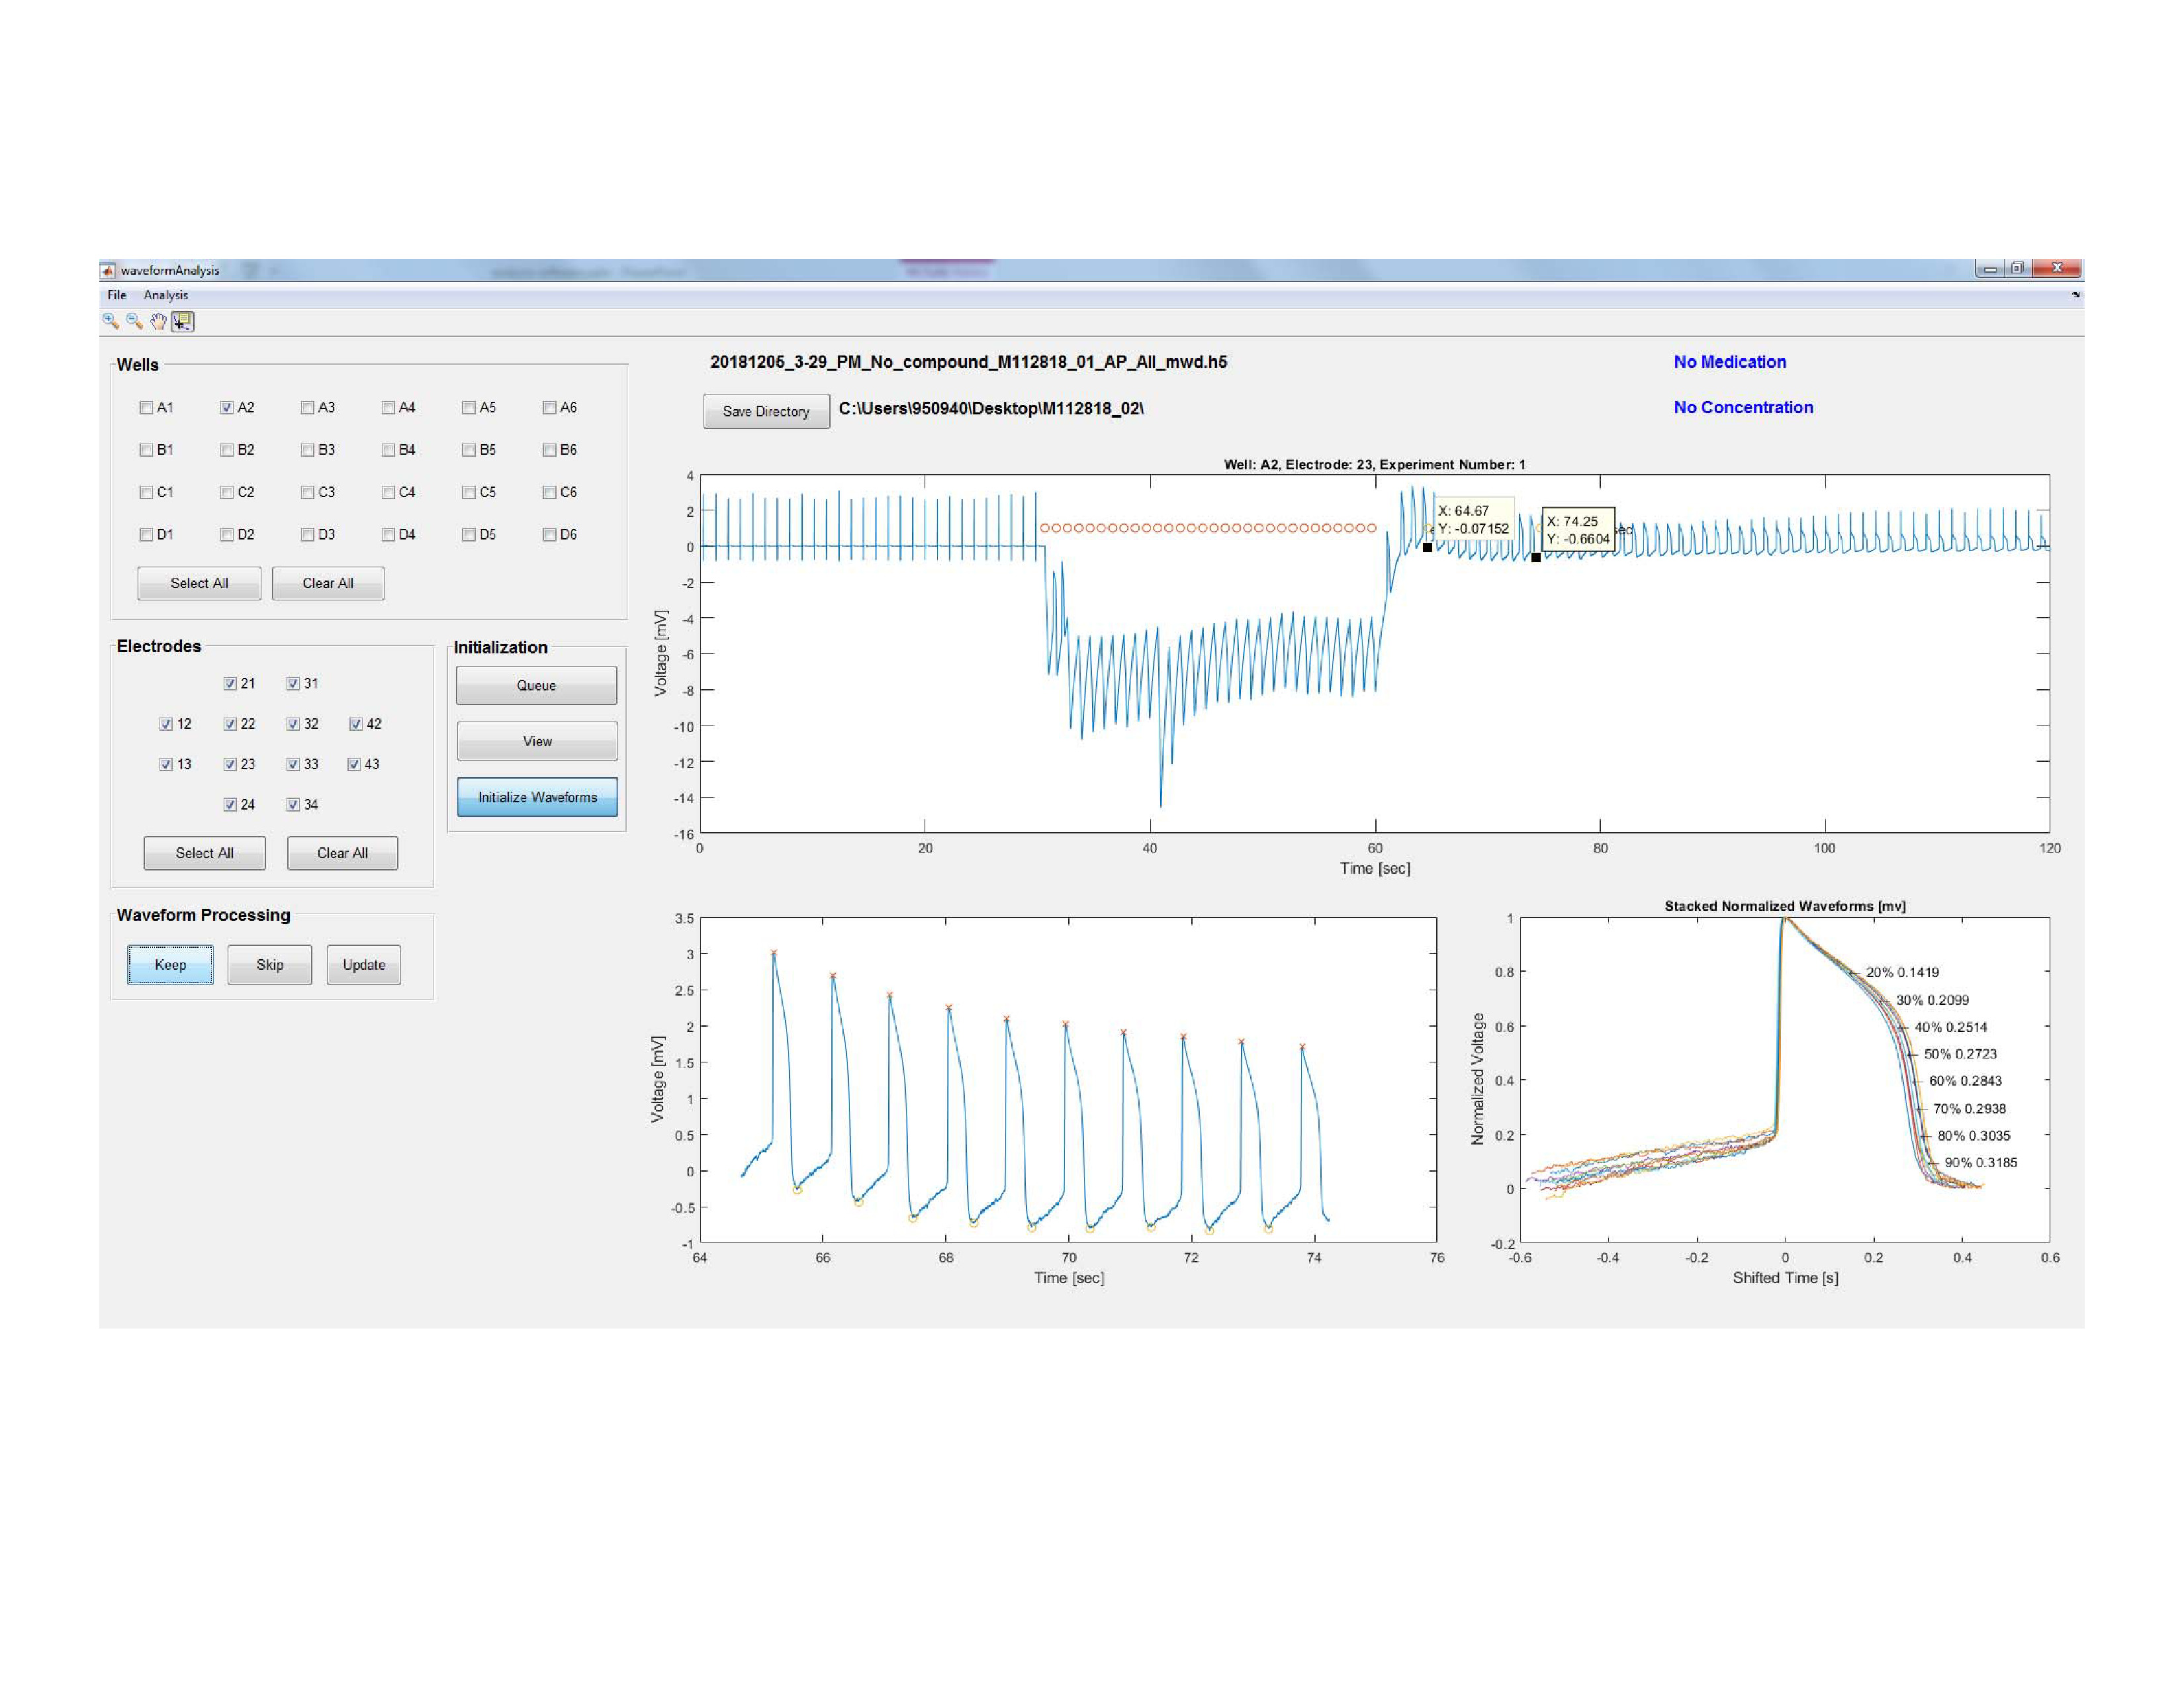Click the toolbar dock arrow at menu right
The width and height of the screenshot is (2184, 1688).
pyautogui.click(x=2075, y=295)
